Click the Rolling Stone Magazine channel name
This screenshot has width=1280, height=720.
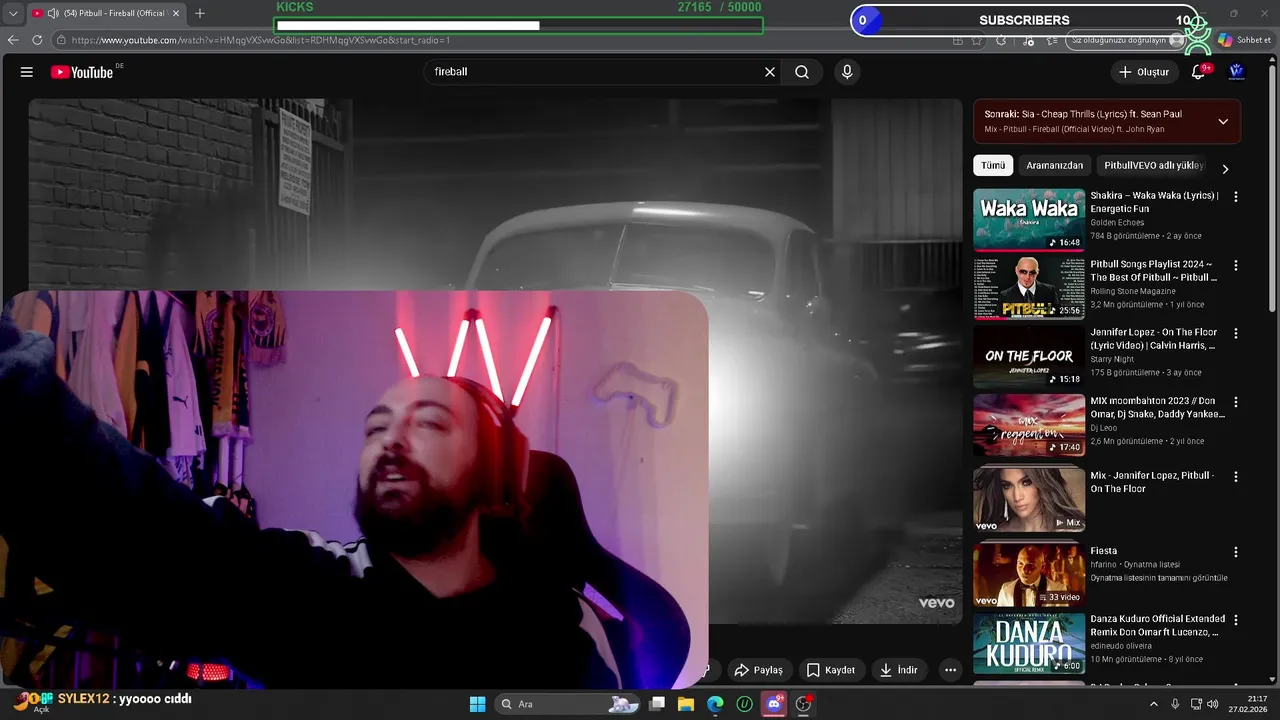click(x=1133, y=291)
